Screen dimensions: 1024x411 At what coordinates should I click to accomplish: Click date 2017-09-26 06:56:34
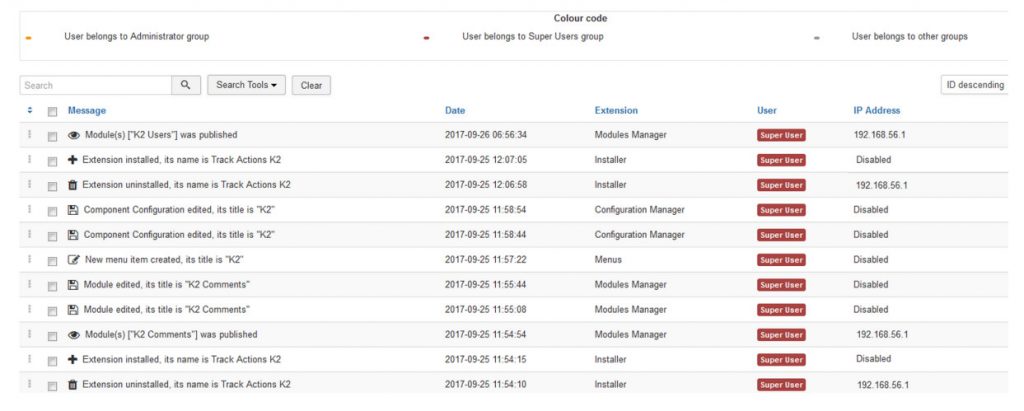coord(486,135)
